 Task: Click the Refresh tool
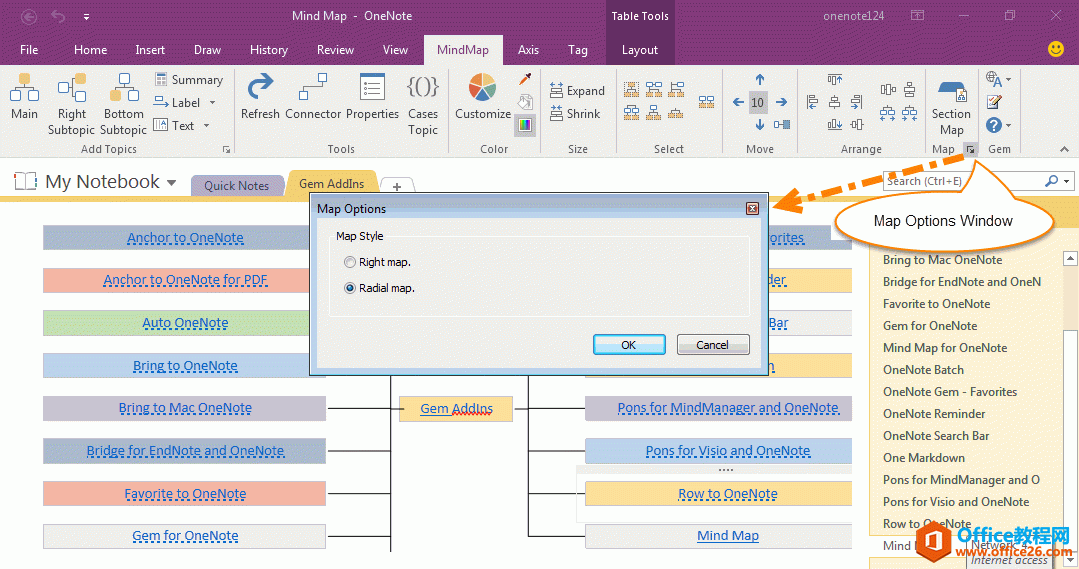260,98
